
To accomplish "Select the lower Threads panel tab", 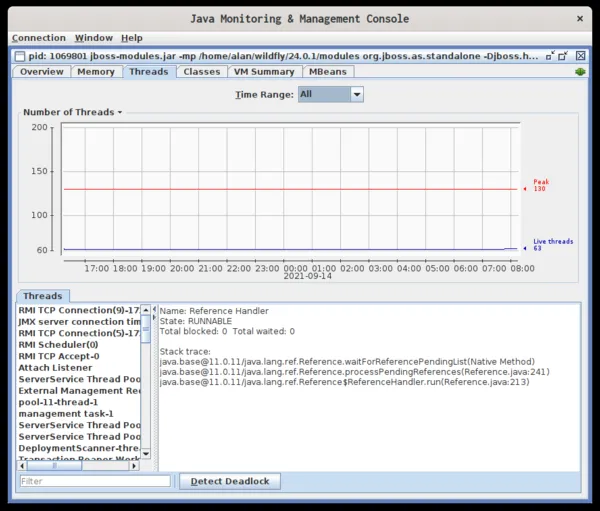I will 42,296.
